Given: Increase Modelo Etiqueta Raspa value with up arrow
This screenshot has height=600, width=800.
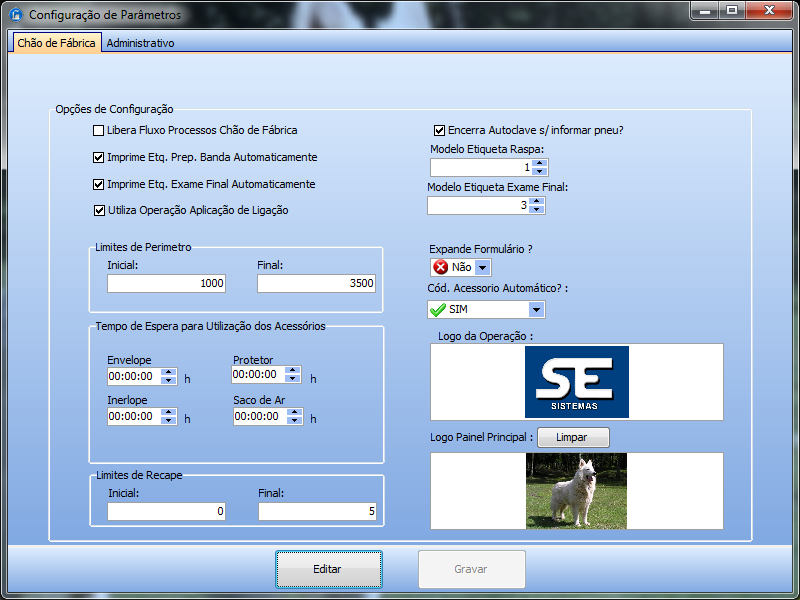Looking at the screenshot, I should pyautogui.click(x=540, y=163).
